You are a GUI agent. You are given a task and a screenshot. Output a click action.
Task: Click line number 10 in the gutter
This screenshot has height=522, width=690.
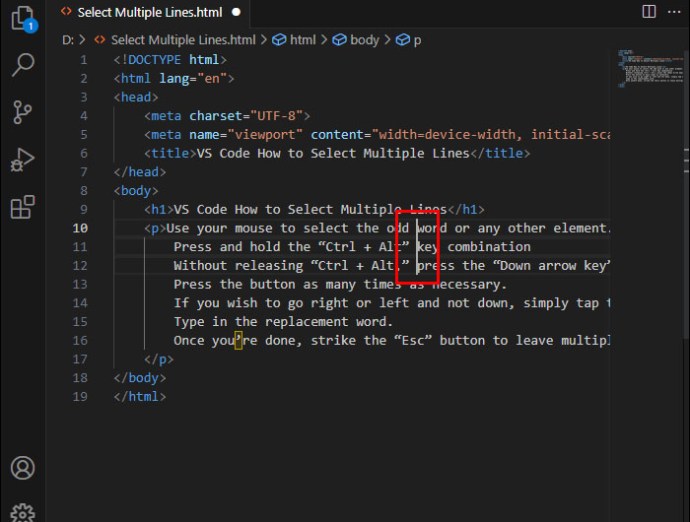click(x=80, y=228)
